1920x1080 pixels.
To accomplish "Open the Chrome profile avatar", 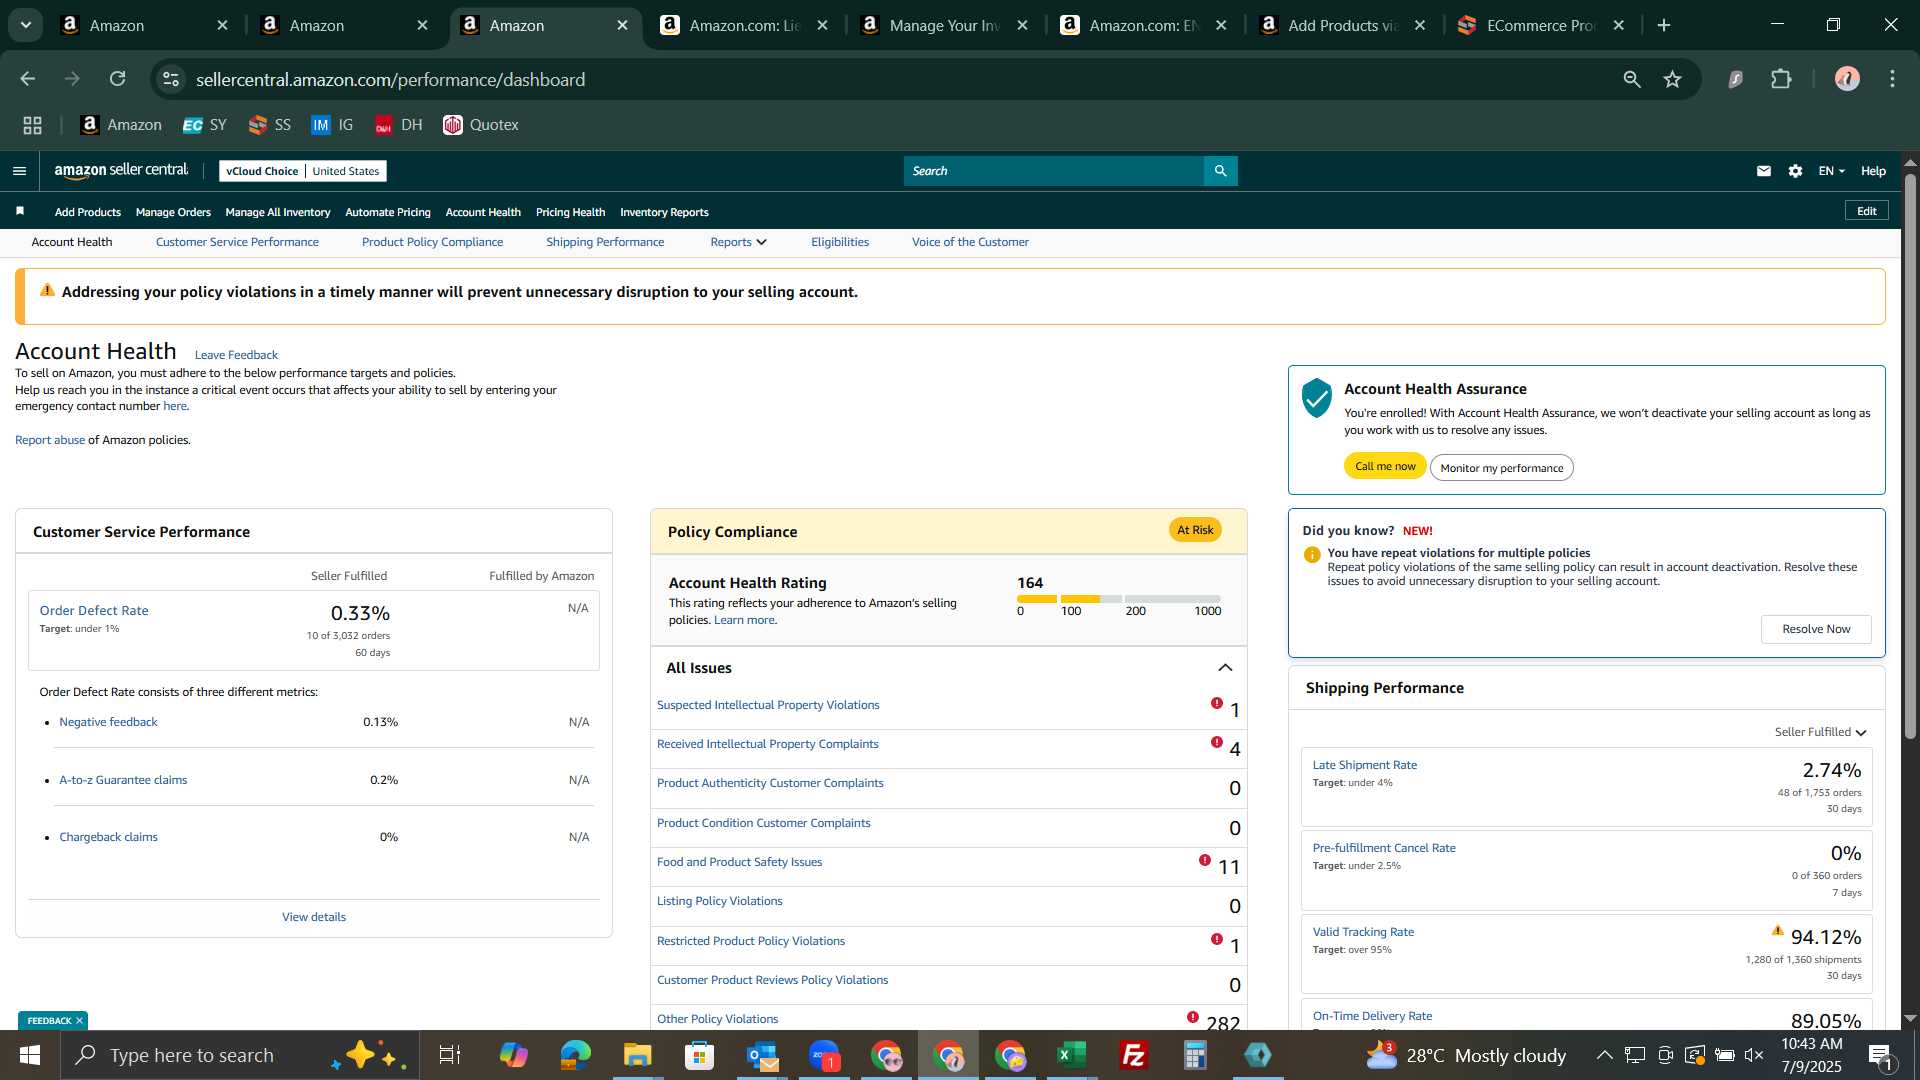I will coord(1847,79).
